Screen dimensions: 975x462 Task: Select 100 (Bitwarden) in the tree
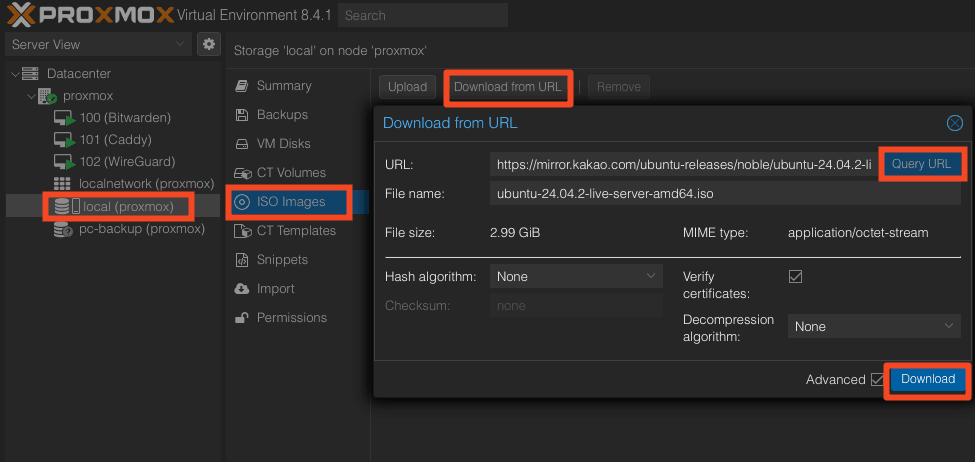[x=126, y=118]
